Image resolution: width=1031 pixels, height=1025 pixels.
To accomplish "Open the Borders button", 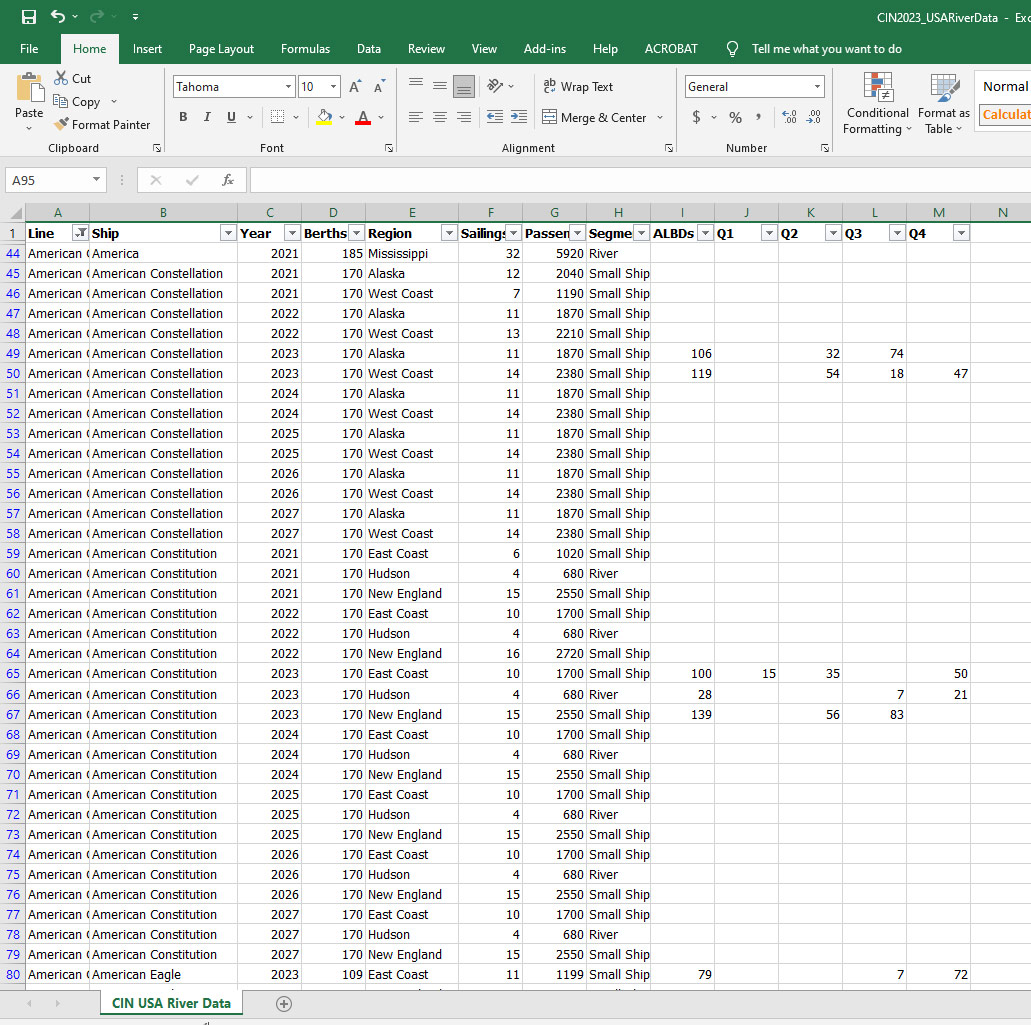I will point(277,117).
